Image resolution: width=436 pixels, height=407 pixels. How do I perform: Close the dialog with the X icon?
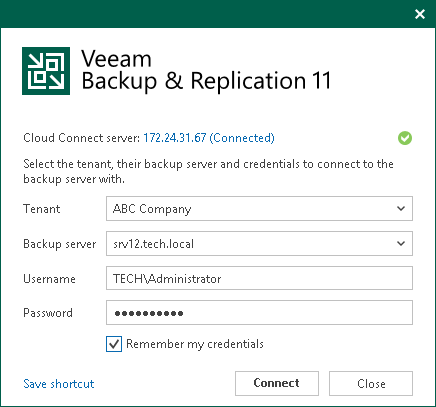pos(420,14)
